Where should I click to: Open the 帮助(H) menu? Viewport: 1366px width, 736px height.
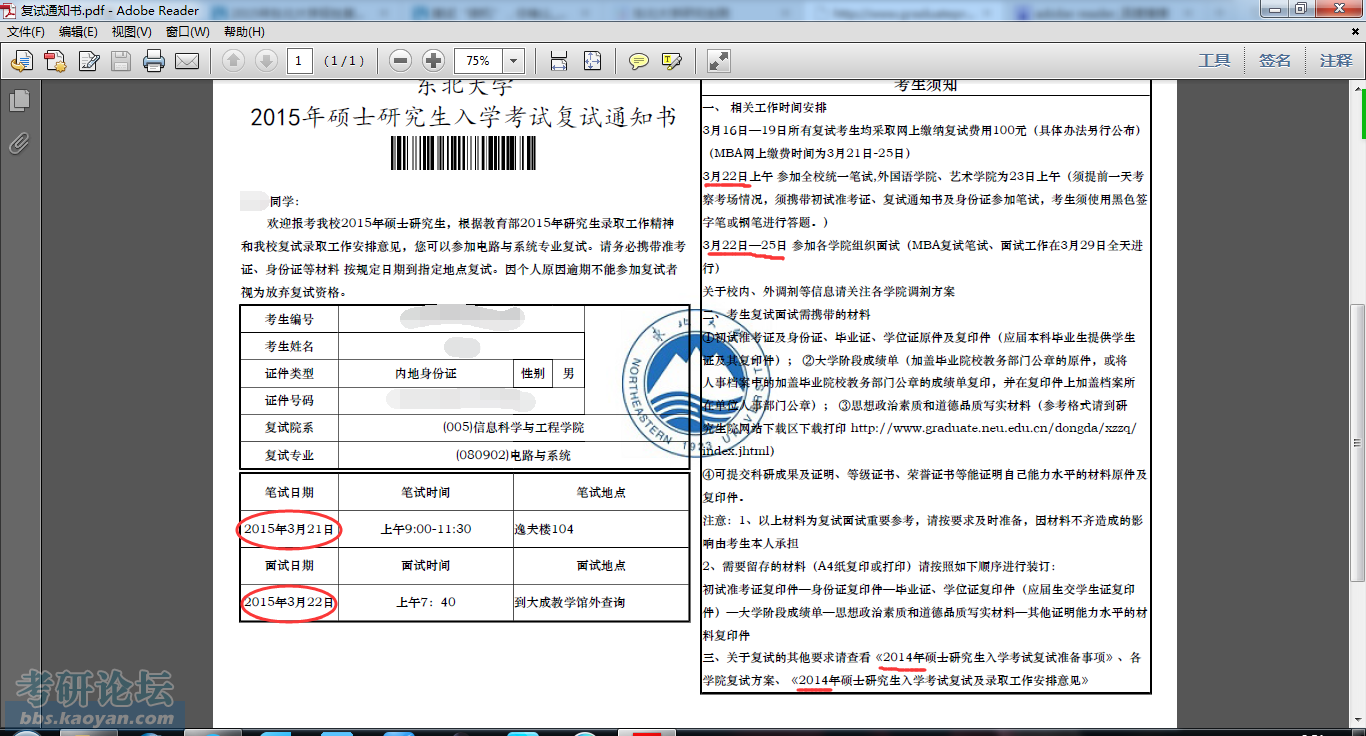244,32
